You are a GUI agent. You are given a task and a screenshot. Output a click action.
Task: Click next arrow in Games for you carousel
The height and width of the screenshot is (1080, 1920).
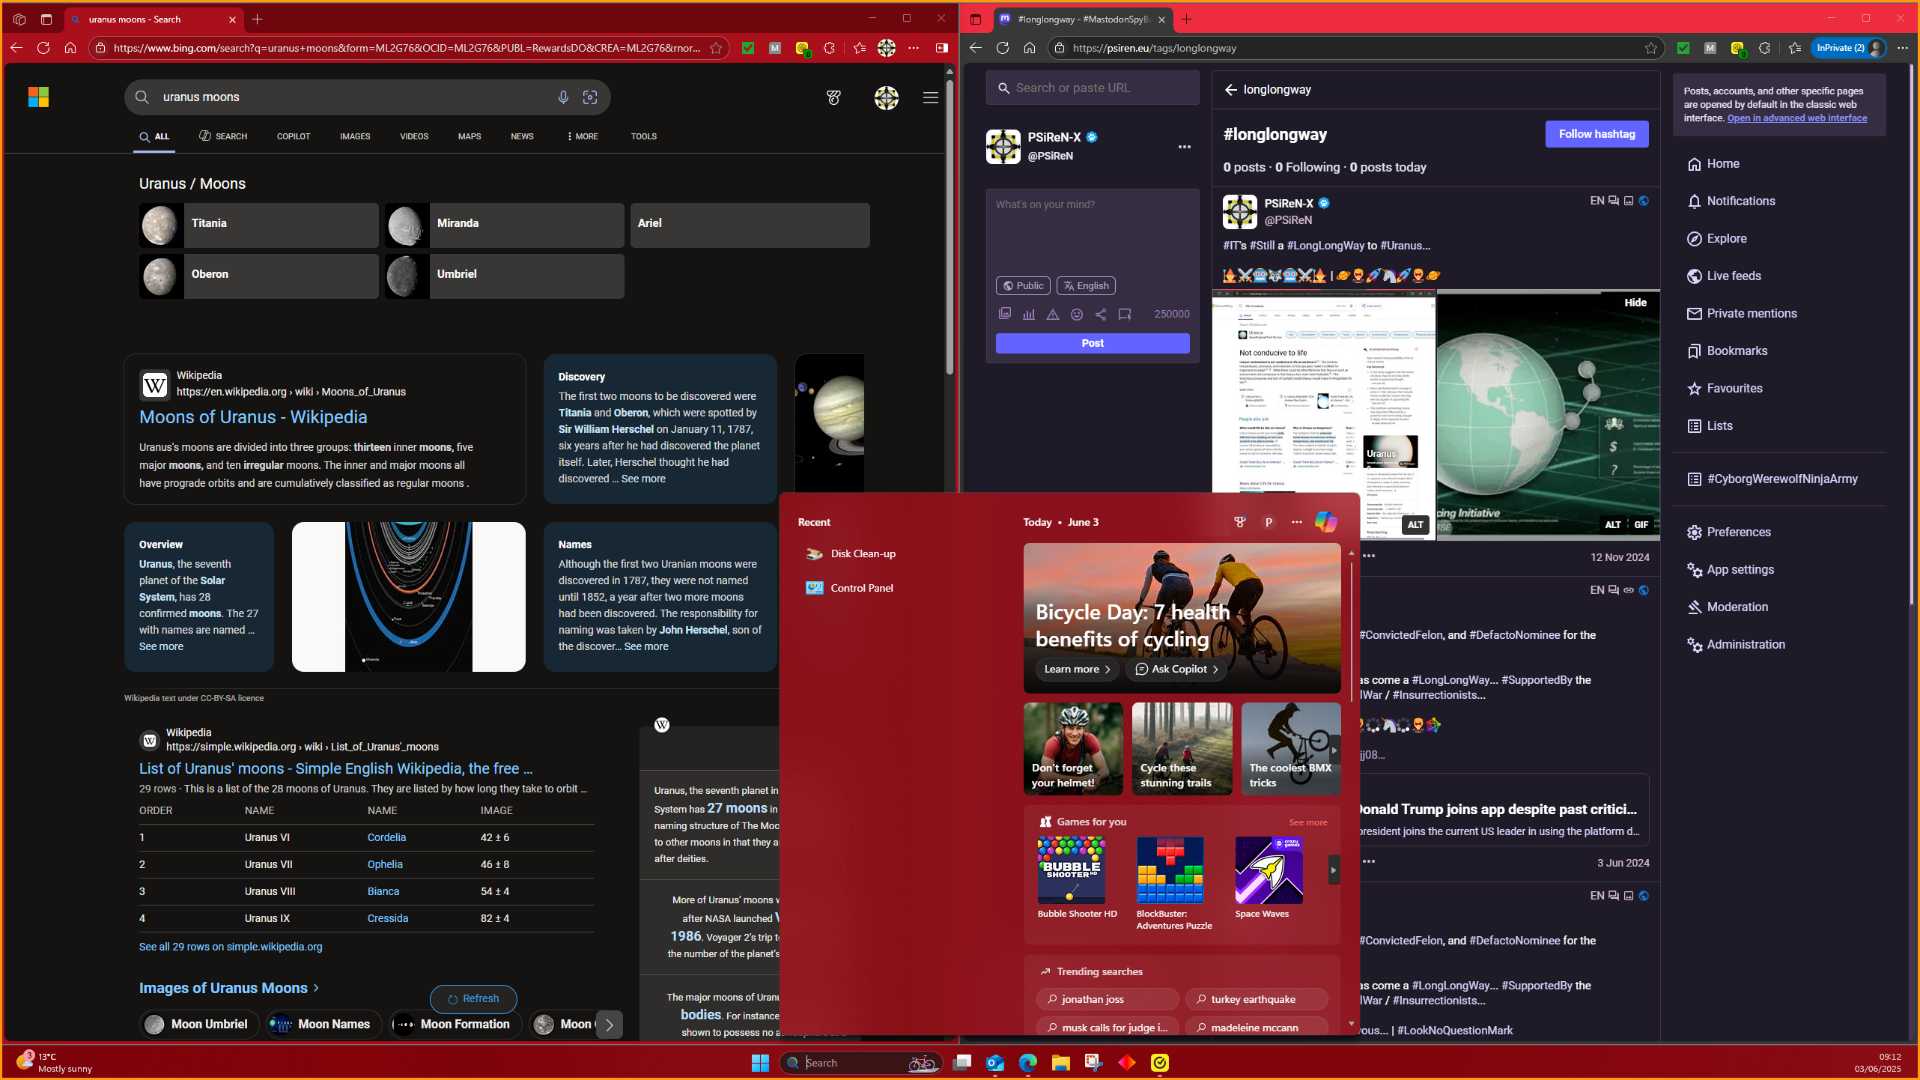[1333, 870]
